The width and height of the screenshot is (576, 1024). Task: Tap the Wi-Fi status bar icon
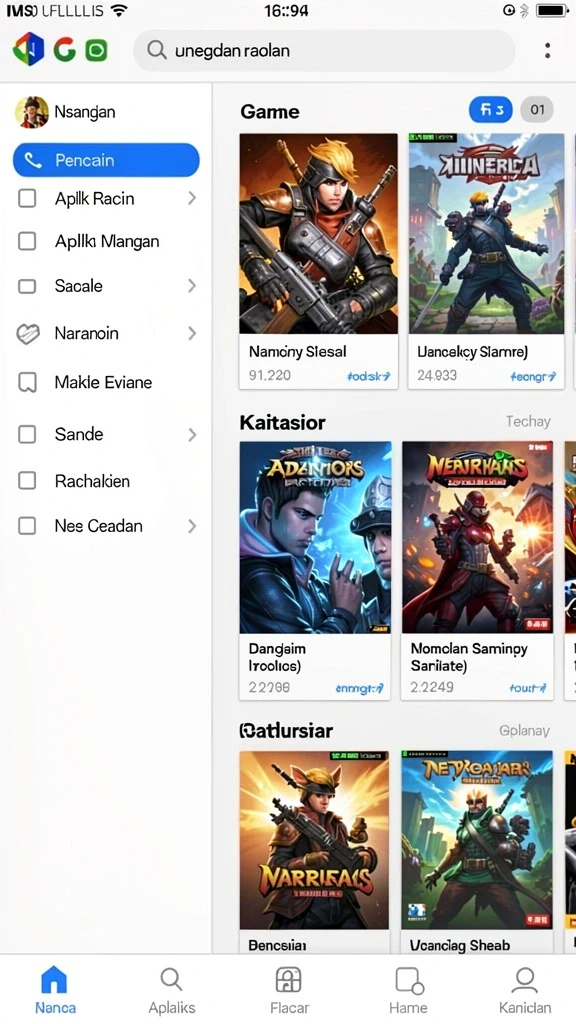click(119, 10)
